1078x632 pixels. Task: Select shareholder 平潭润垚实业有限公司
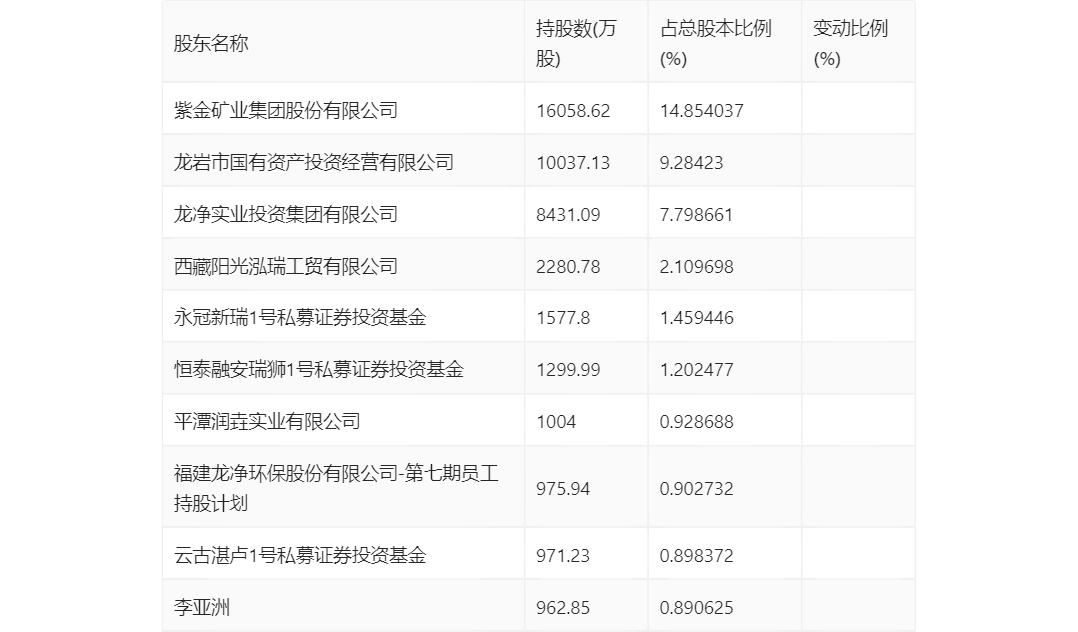tap(267, 422)
